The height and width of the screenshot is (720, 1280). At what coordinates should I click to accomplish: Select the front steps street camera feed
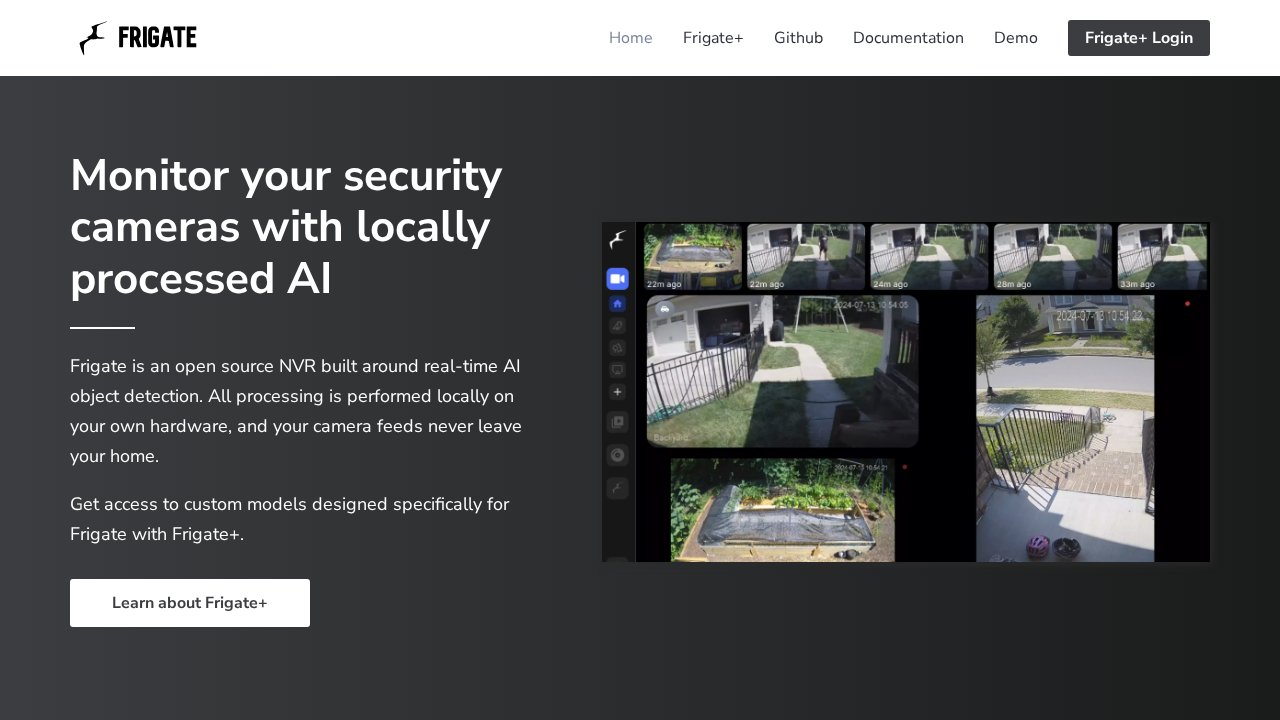pyautogui.click(x=1065, y=428)
